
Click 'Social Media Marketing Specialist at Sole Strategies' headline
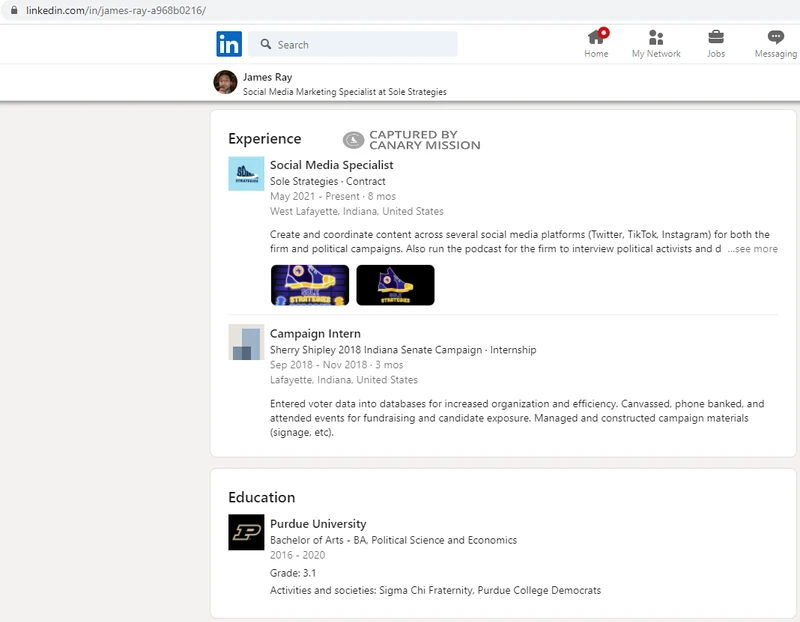coord(344,92)
